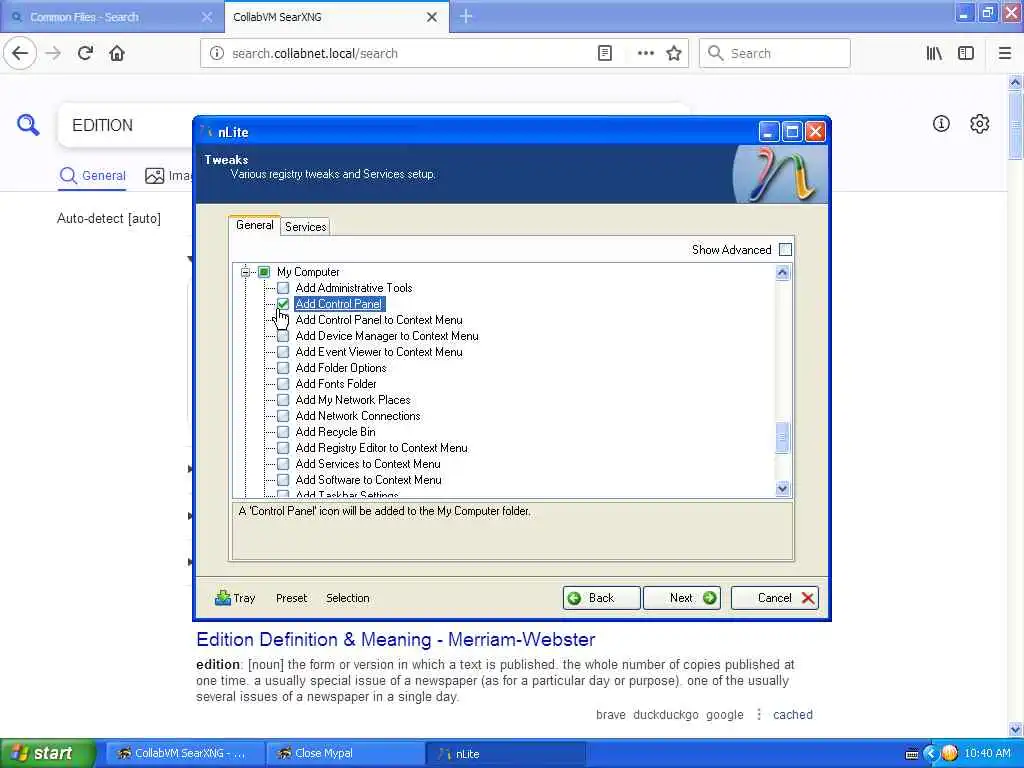Cancel the nLite wizard
This screenshot has width=1024, height=768.
775,598
